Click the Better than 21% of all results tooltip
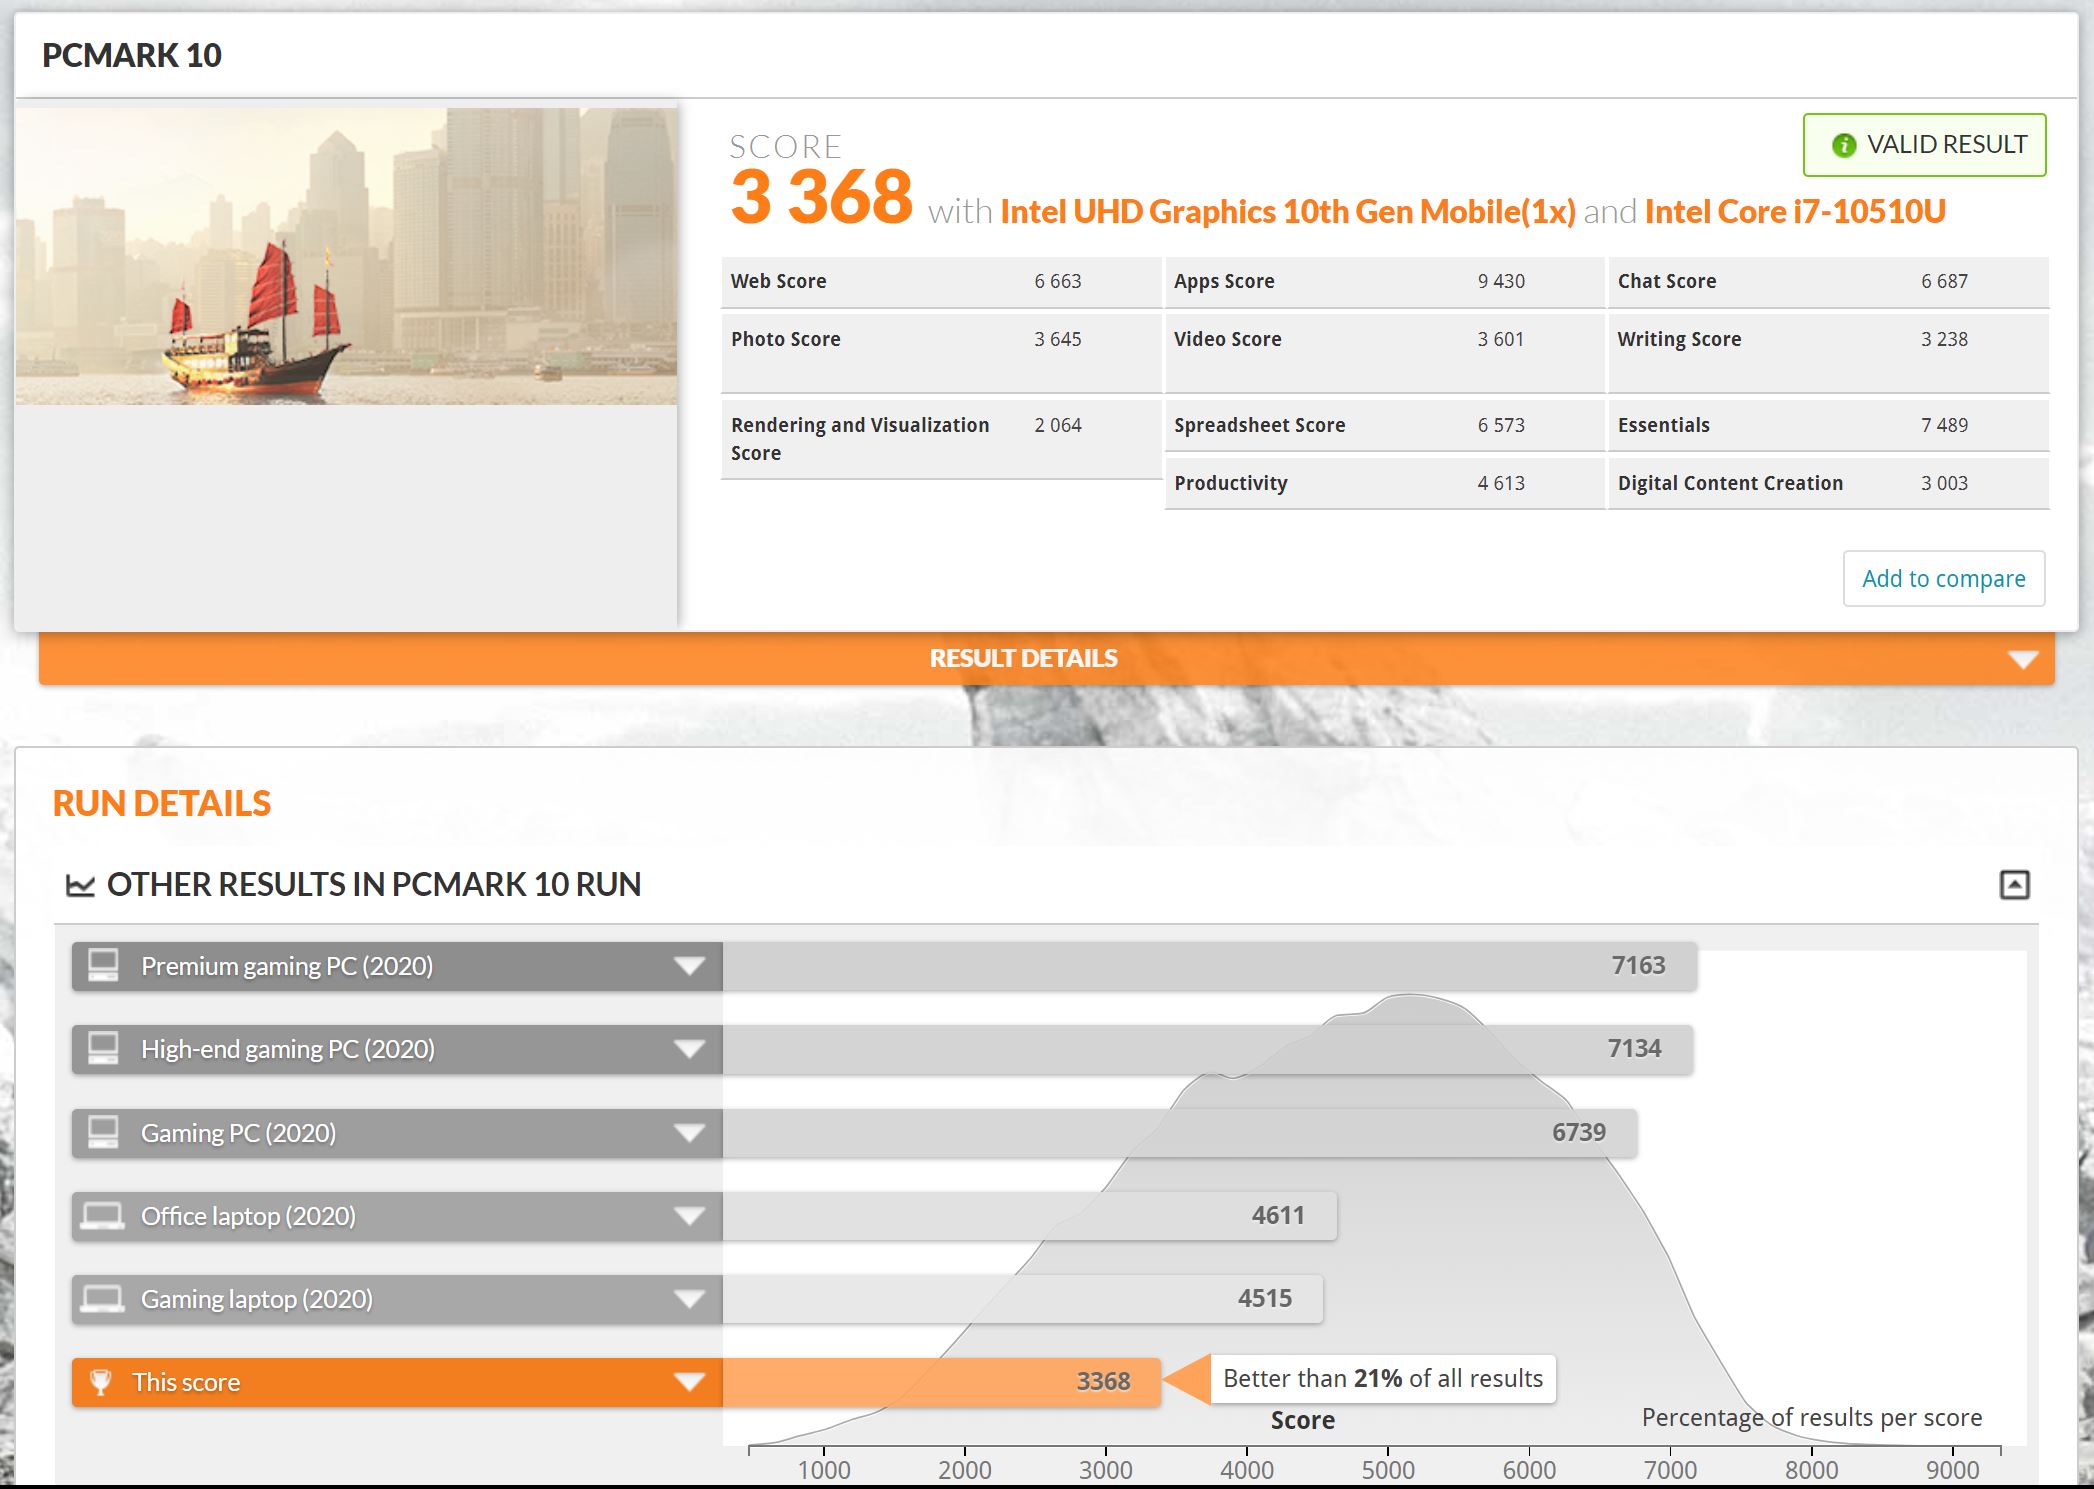The image size is (2094, 1489). coord(1383,1378)
